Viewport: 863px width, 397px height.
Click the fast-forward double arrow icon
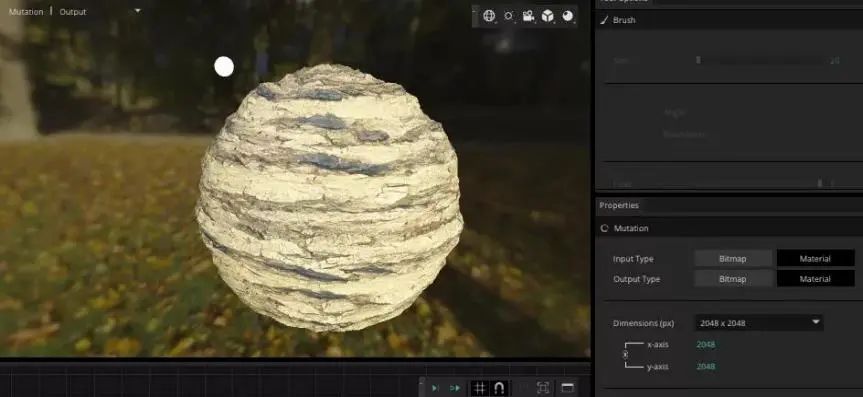[x=455, y=388]
